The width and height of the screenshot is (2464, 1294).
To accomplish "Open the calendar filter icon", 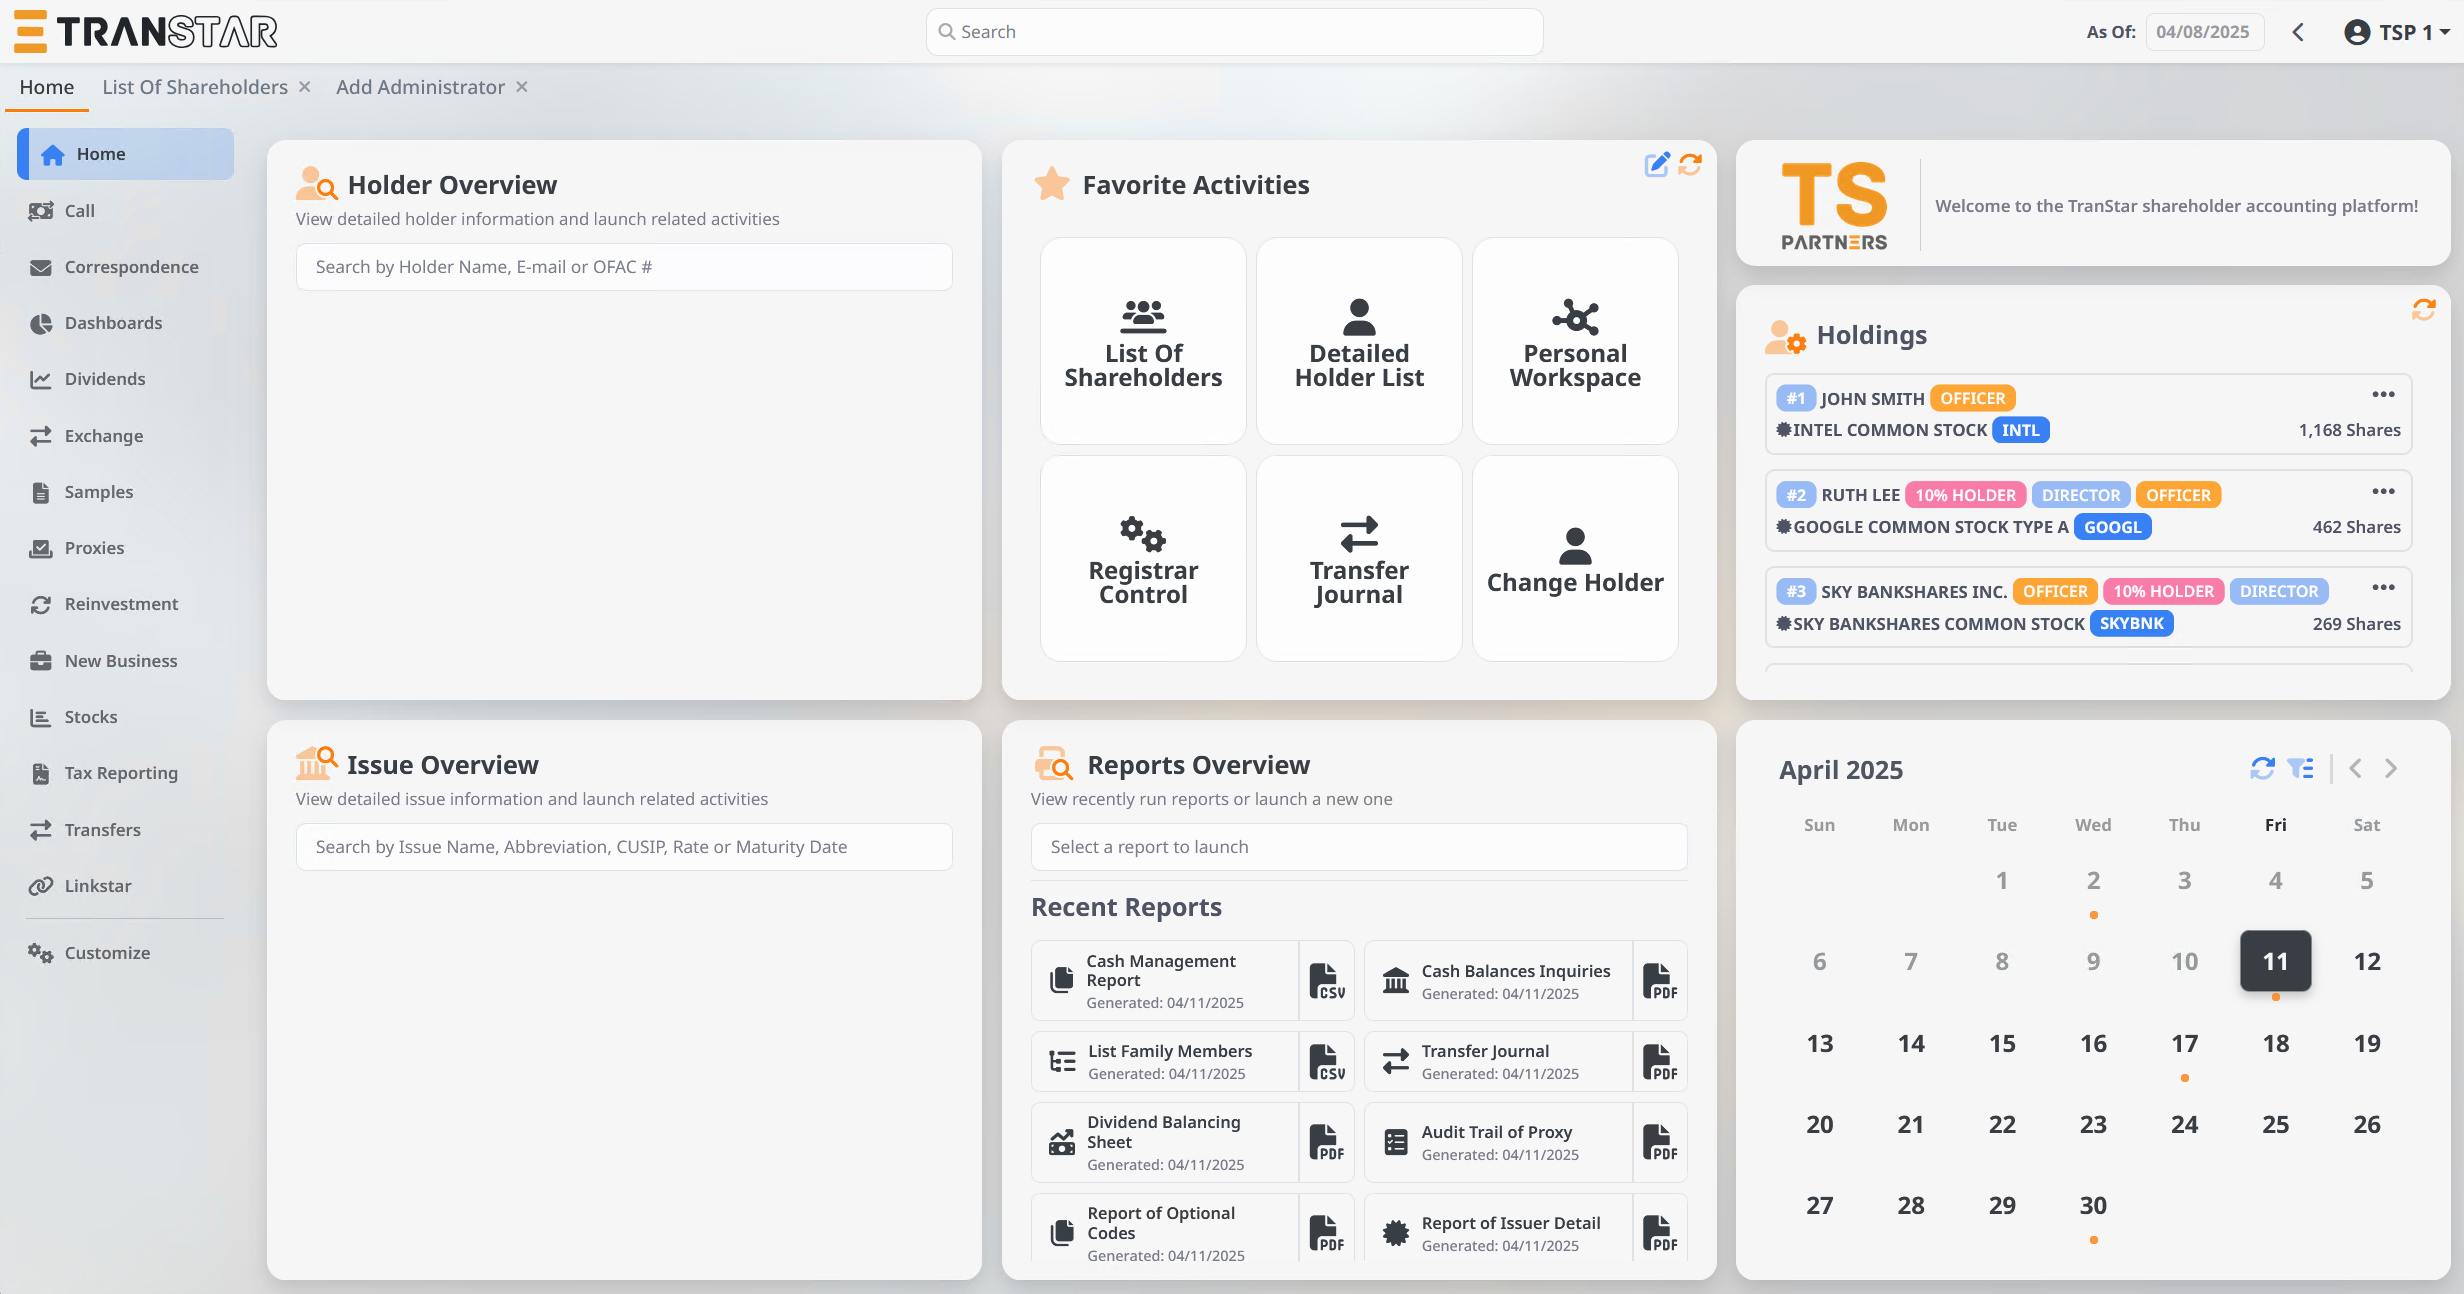I will [x=2301, y=768].
